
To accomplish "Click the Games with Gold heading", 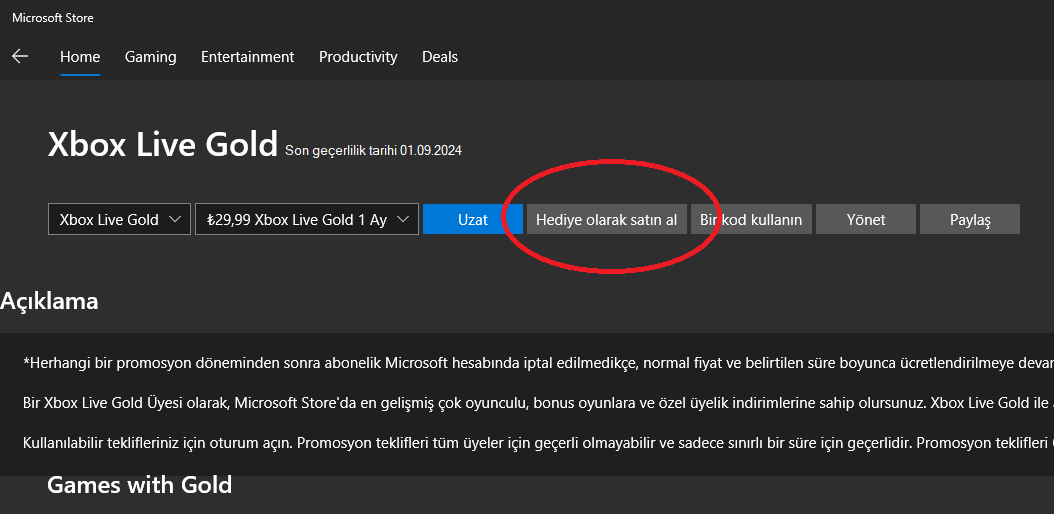I will 139,484.
